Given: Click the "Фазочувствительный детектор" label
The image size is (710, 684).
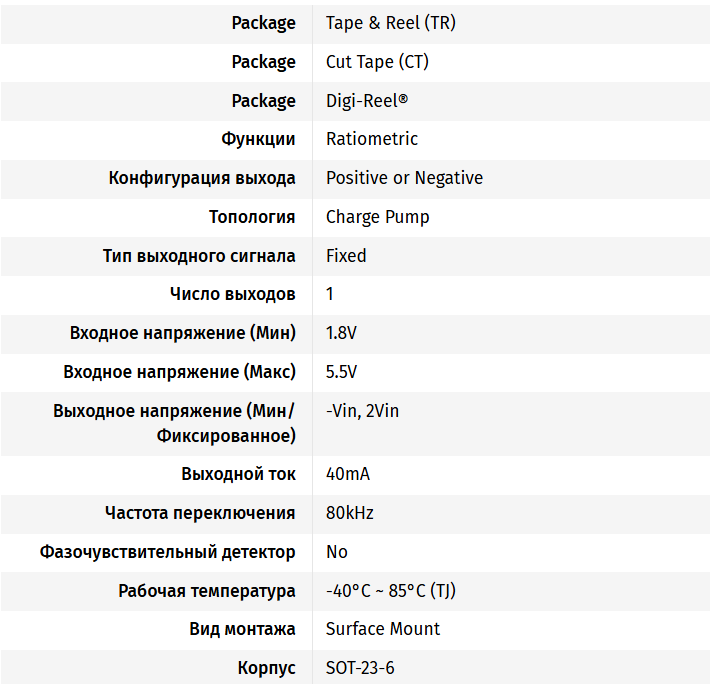Looking at the screenshot, I should click(x=168, y=552).
